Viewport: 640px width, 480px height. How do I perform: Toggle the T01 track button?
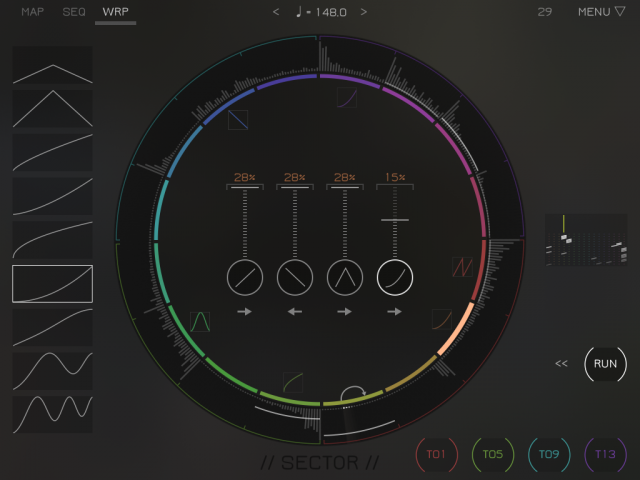tap(436, 454)
